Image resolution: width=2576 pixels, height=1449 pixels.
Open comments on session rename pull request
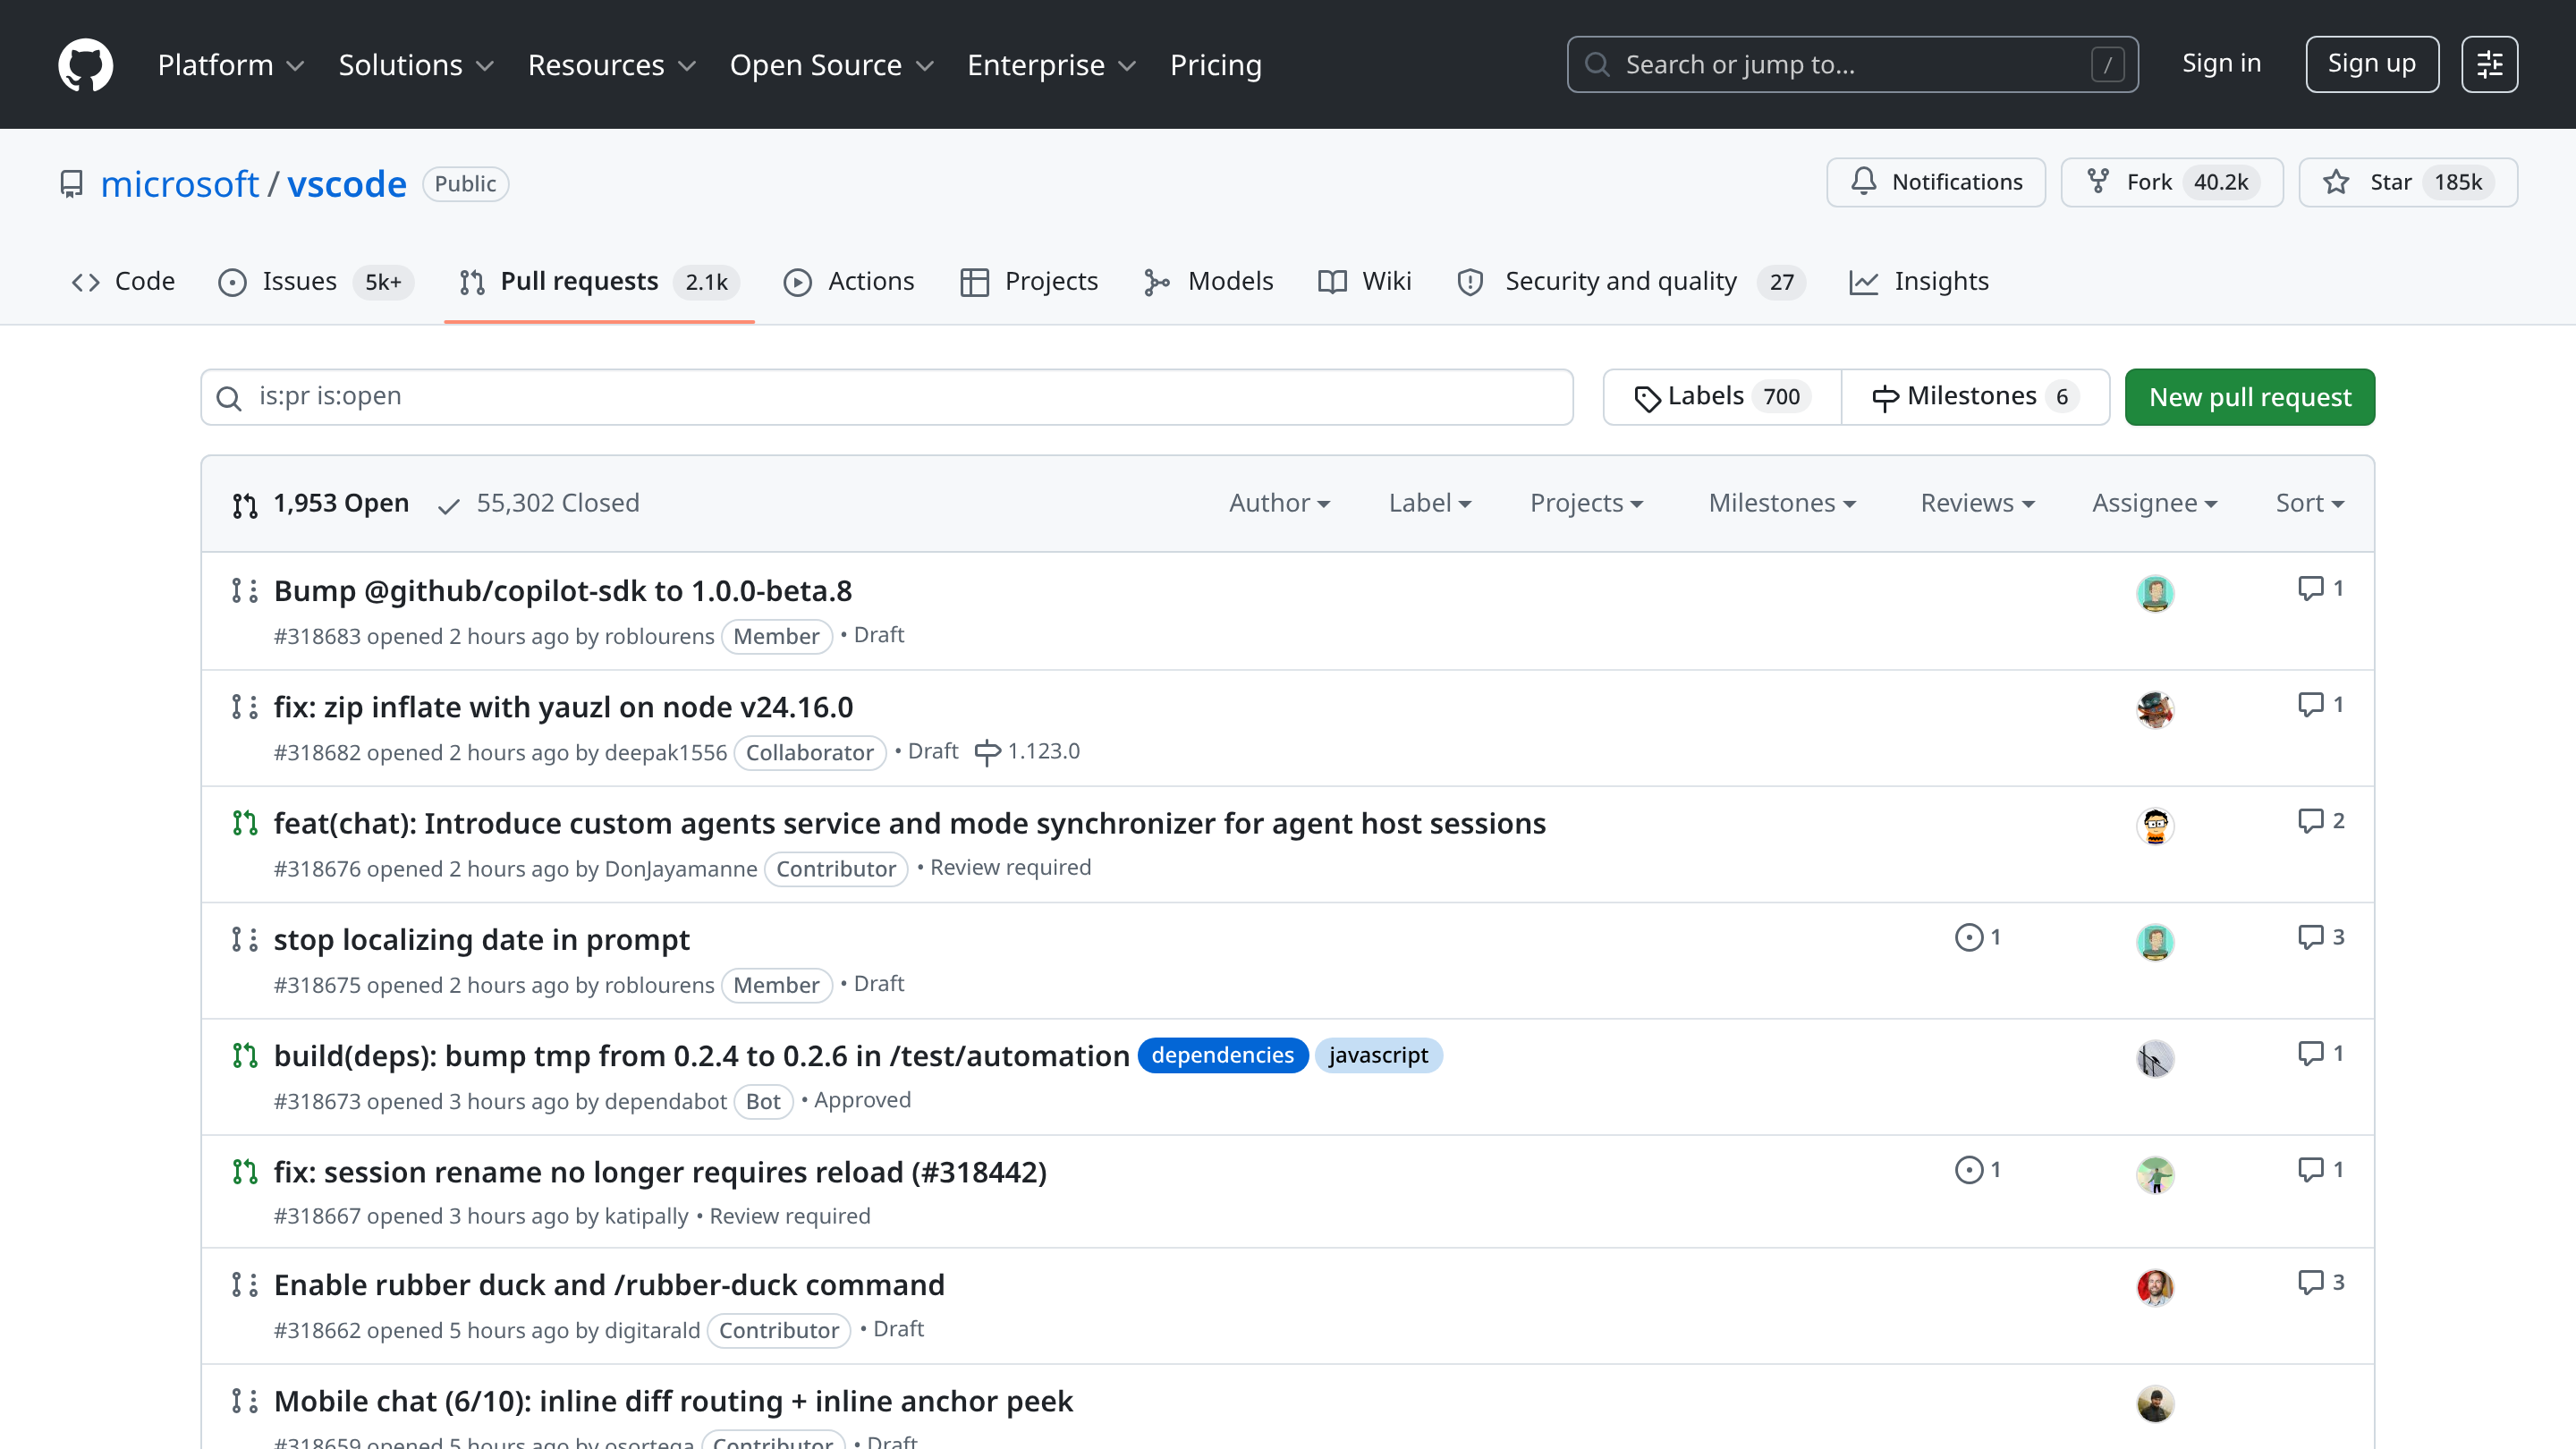coord(2320,1169)
